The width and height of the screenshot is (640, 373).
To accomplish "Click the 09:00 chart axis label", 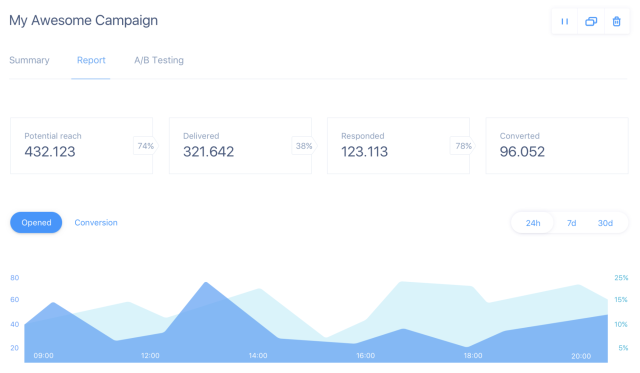I will 43,355.
